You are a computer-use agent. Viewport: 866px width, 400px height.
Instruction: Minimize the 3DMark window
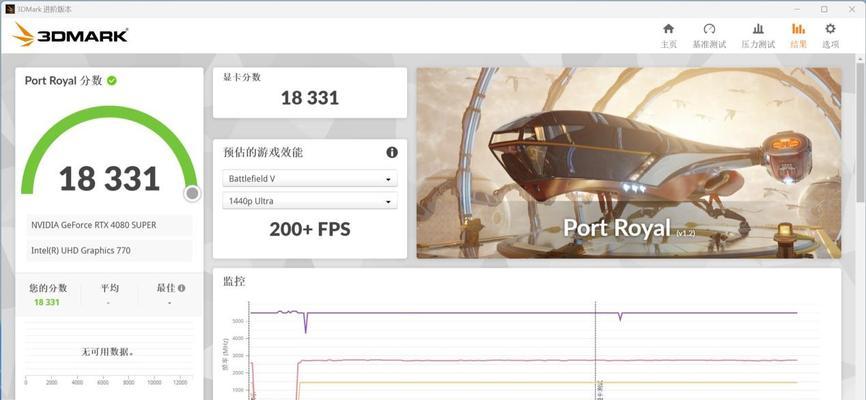point(798,9)
